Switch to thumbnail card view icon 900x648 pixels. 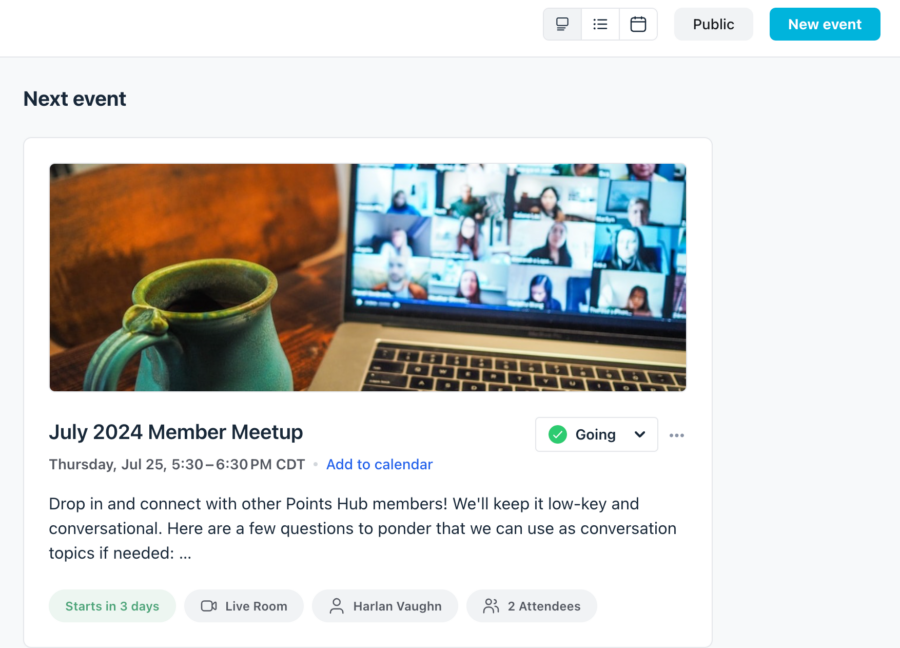pos(562,24)
